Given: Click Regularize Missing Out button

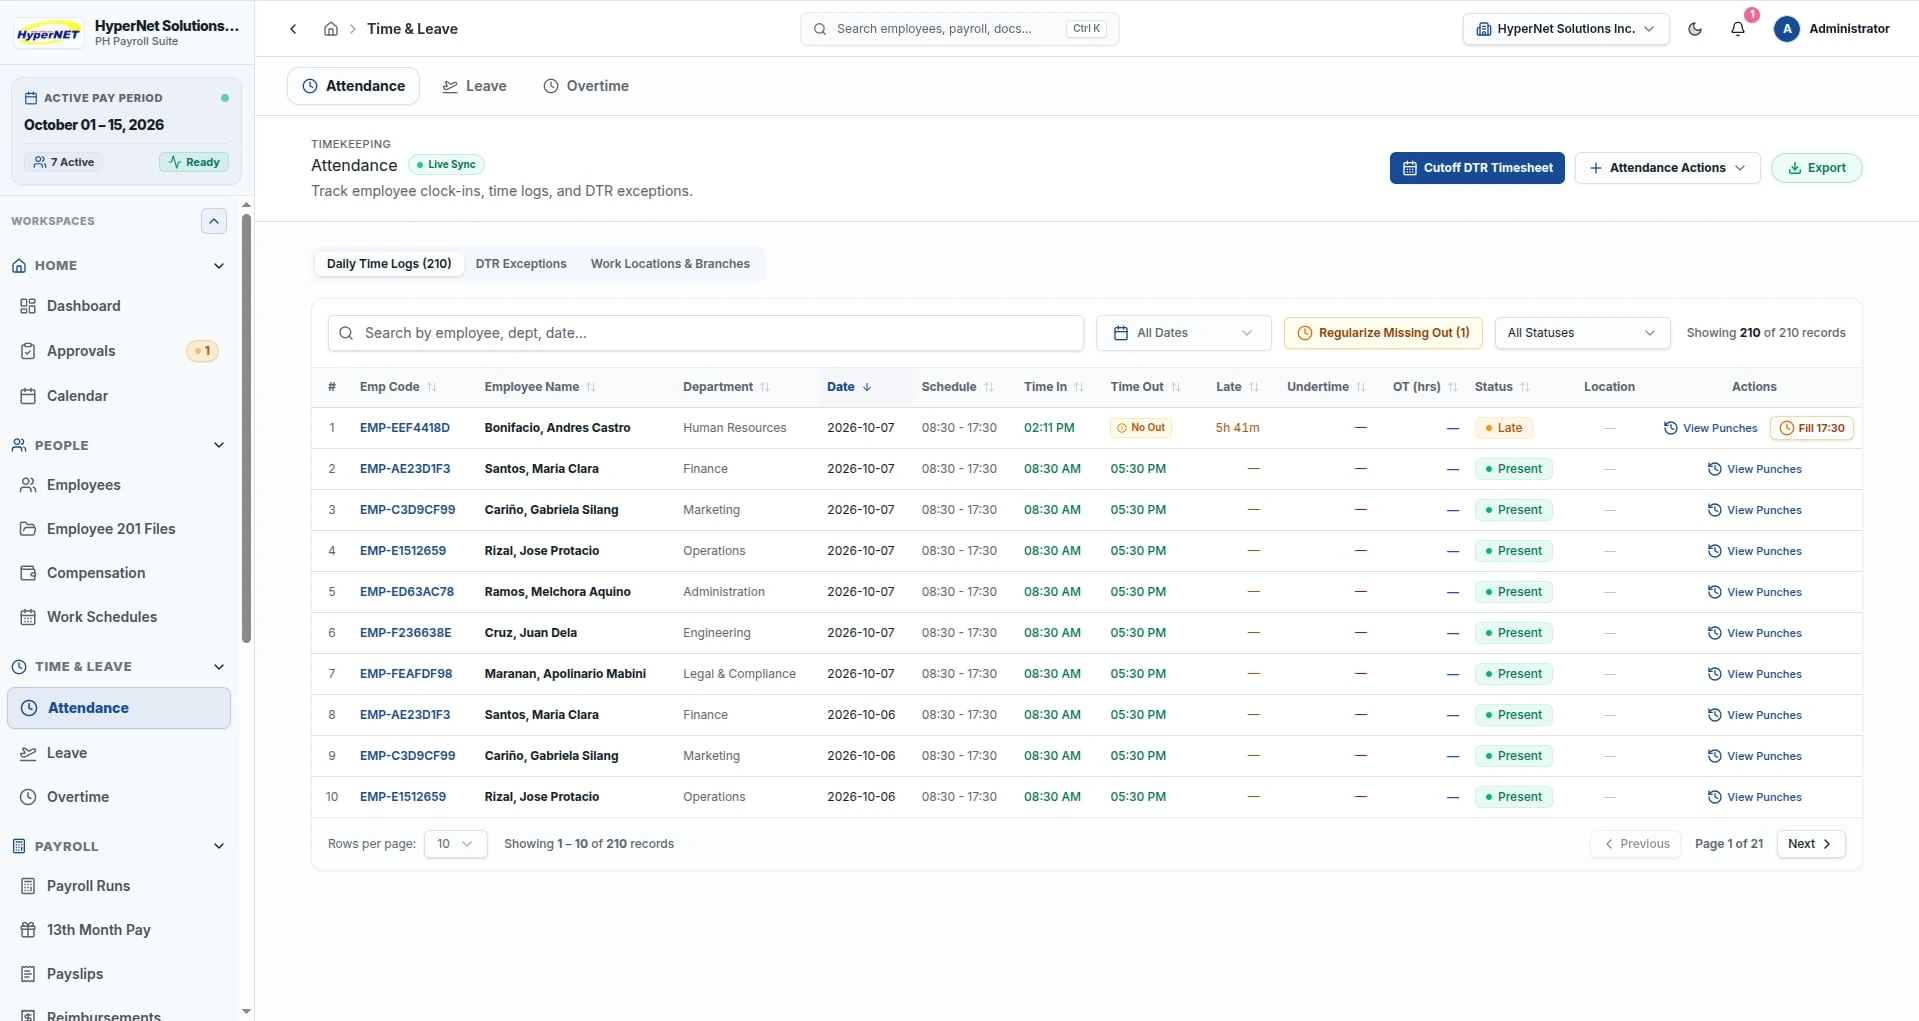Looking at the screenshot, I should tap(1383, 333).
